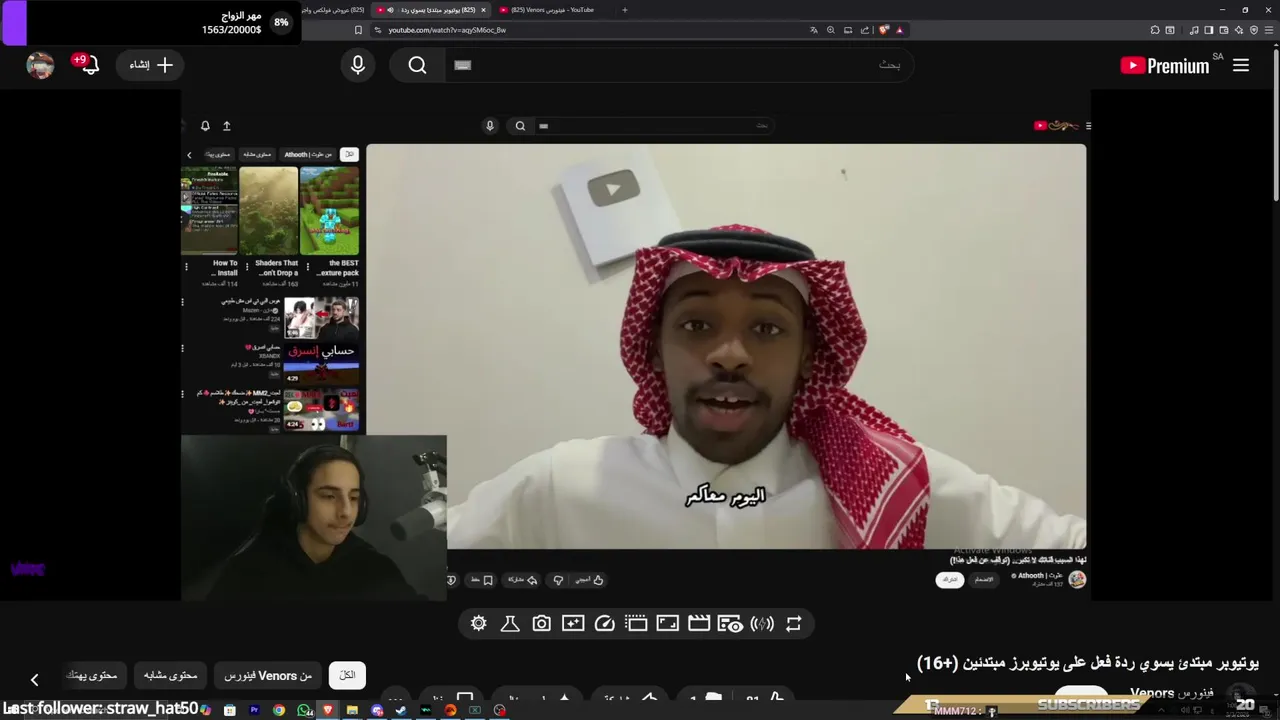
Task: Click the translate page icon in the address bar
Action: tap(814, 30)
